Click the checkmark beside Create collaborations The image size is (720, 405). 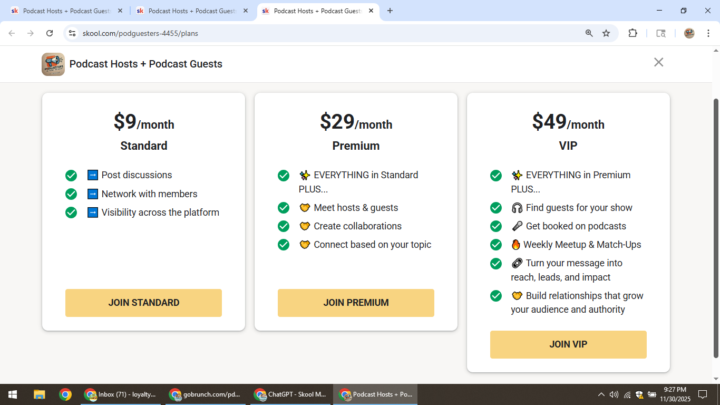[x=283, y=226]
